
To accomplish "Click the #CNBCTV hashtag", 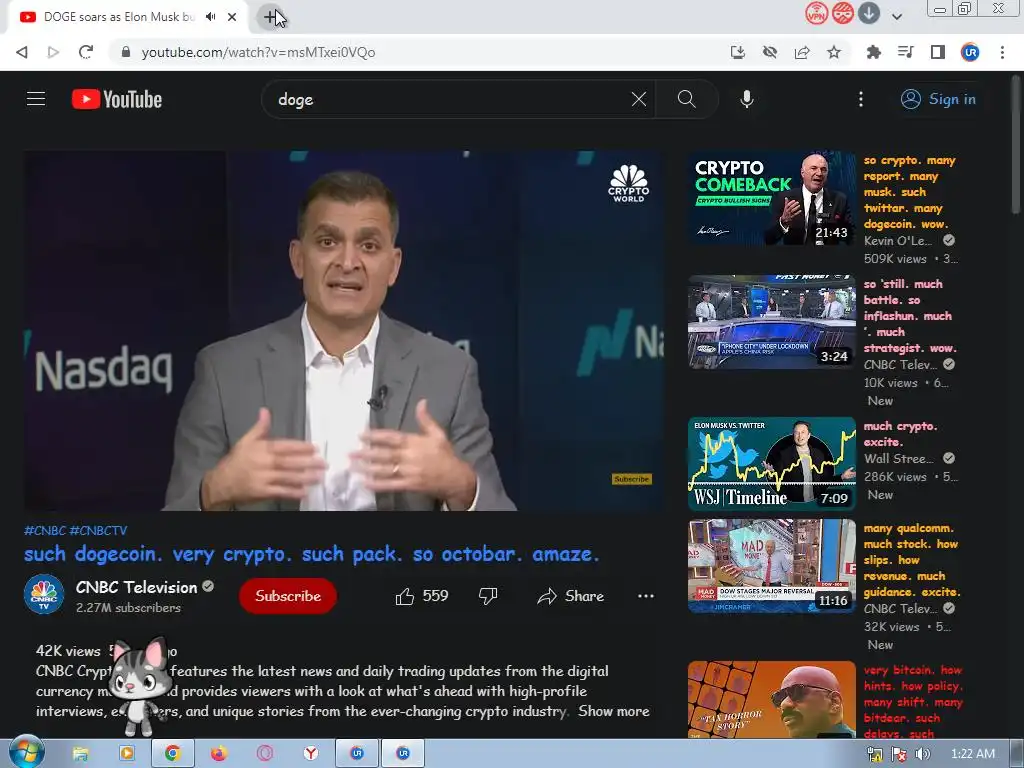I will pos(99,530).
